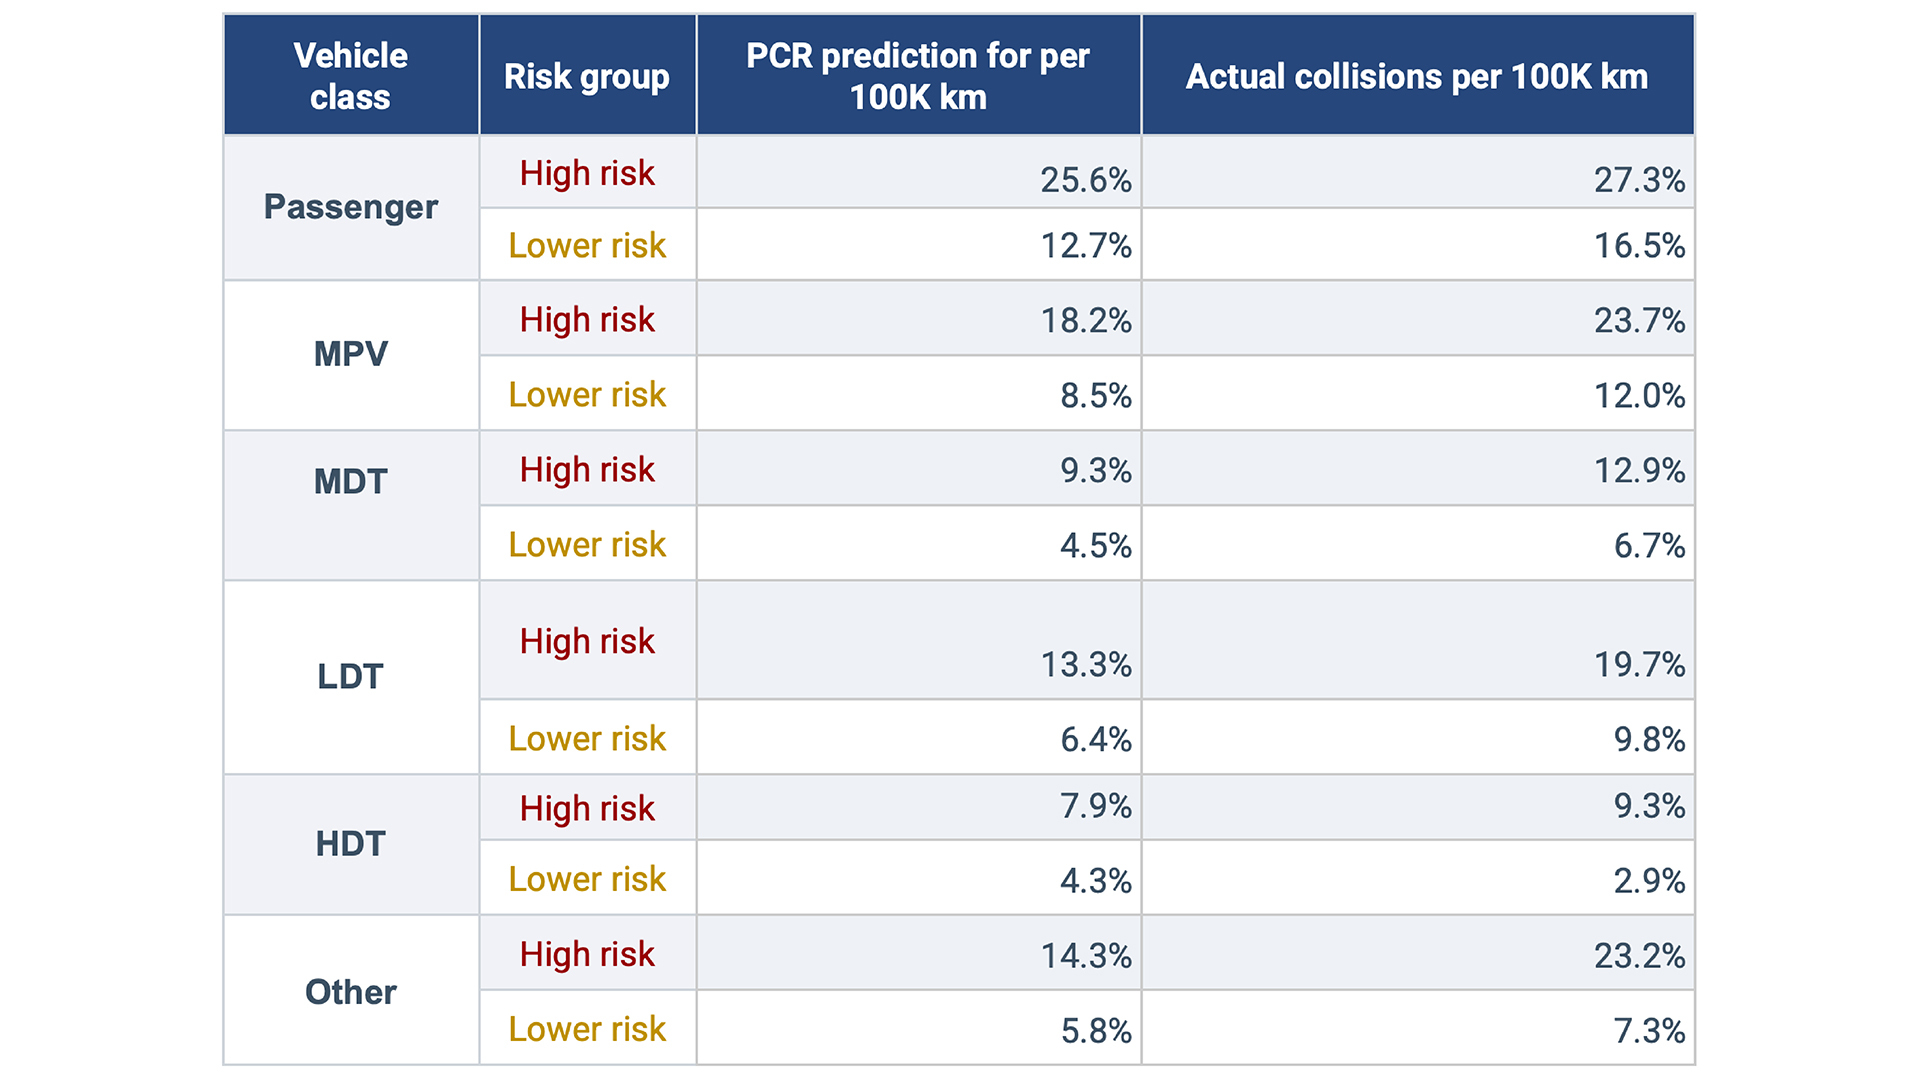Select the 25.6% PCR prediction value
The image size is (1920, 1080).
coord(1085,180)
